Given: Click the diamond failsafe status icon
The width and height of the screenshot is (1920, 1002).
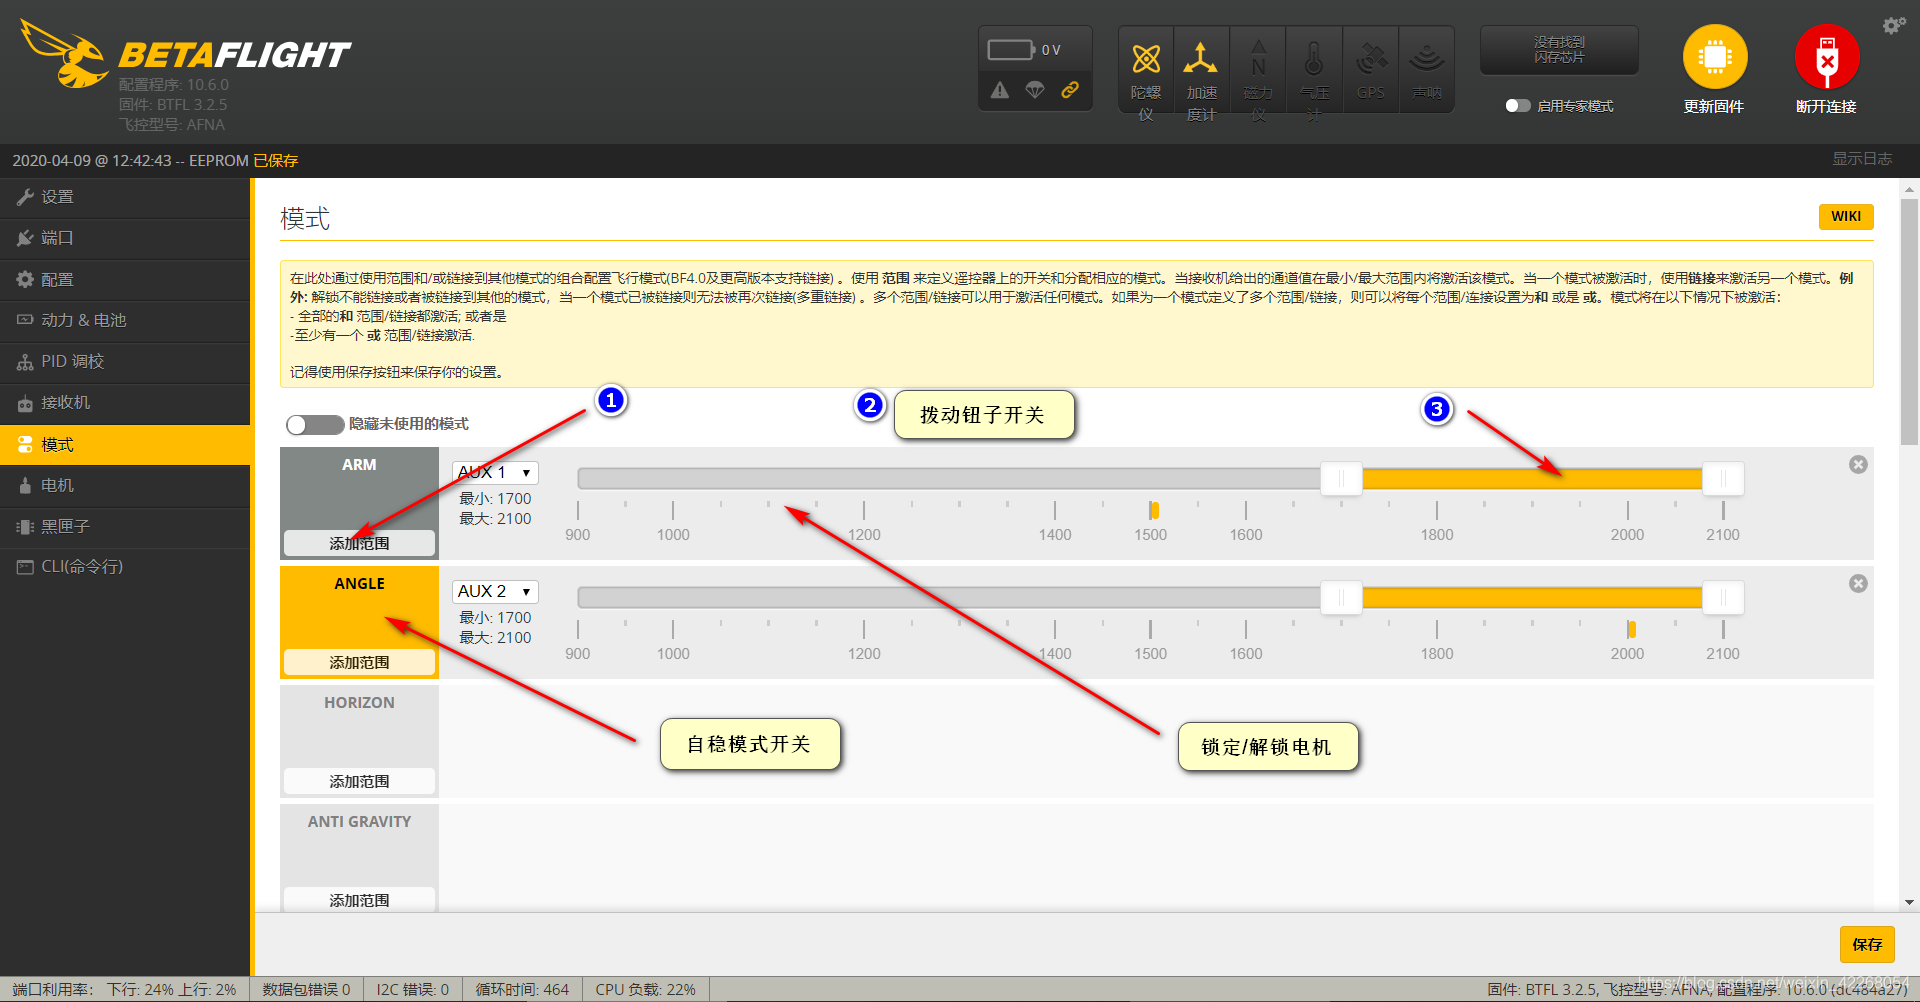Looking at the screenshot, I should pos(1035,90).
